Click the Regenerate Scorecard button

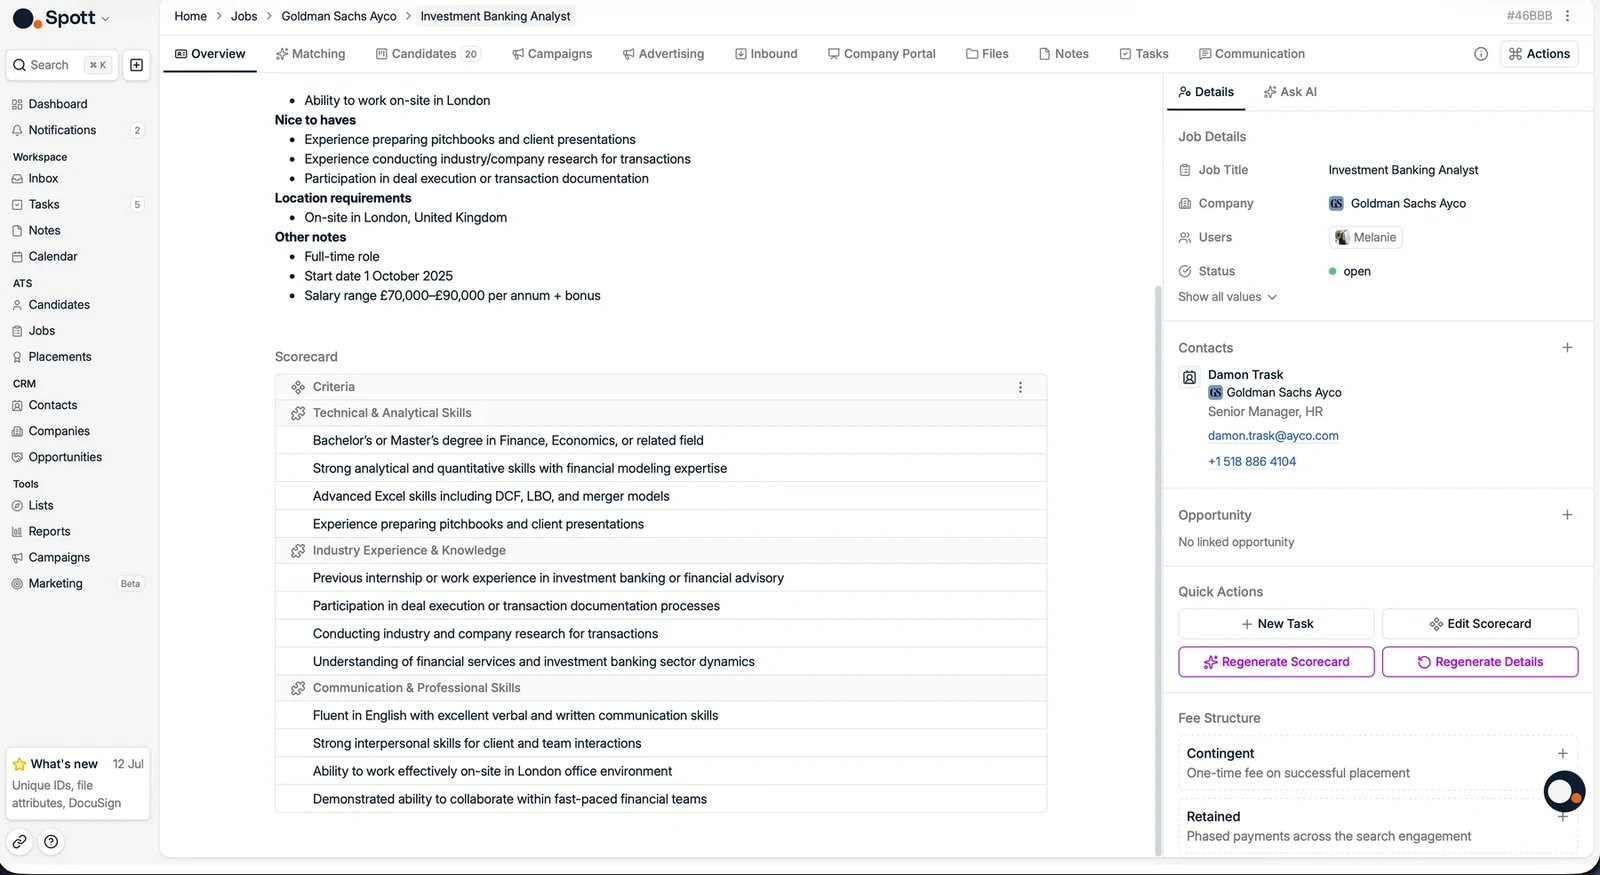[x=1276, y=662]
